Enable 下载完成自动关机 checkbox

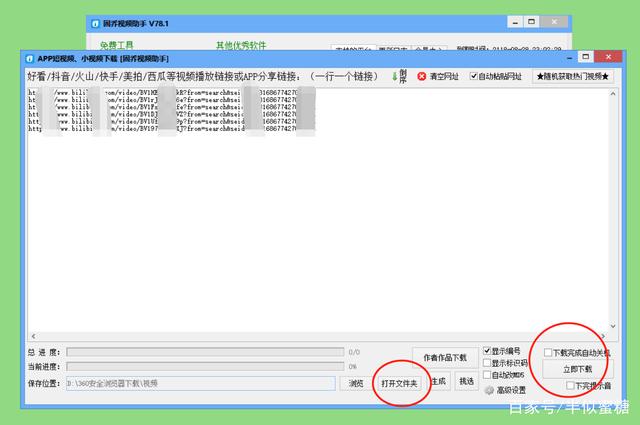coord(548,352)
